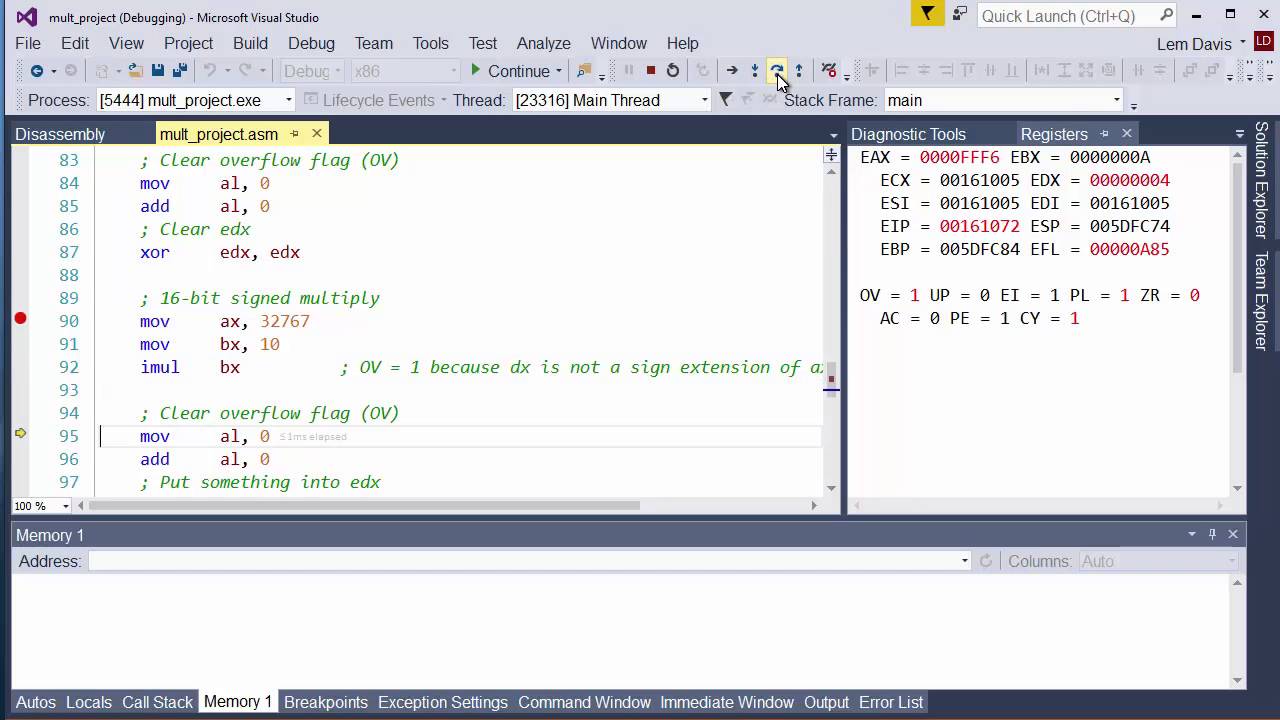Click the Find in Files icon

[585, 71]
